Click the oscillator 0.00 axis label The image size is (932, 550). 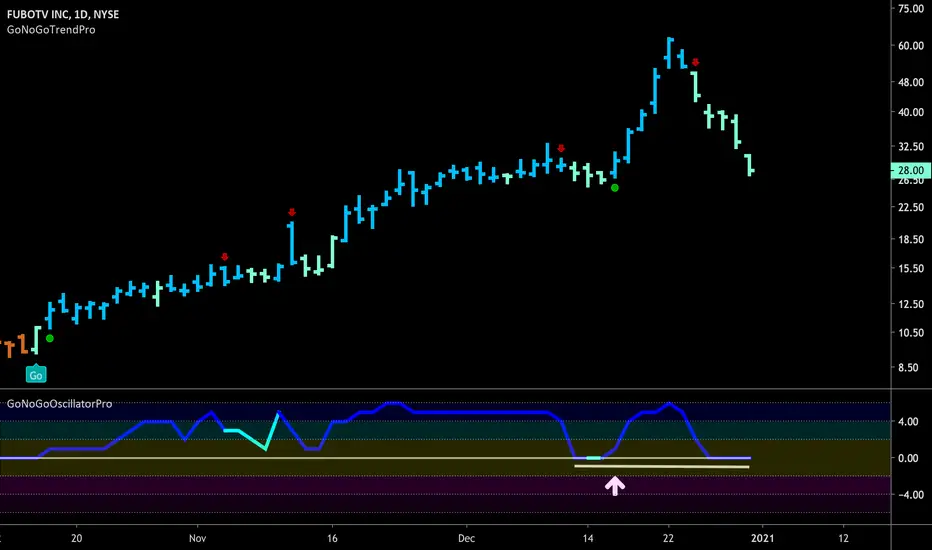(x=908, y=458)
